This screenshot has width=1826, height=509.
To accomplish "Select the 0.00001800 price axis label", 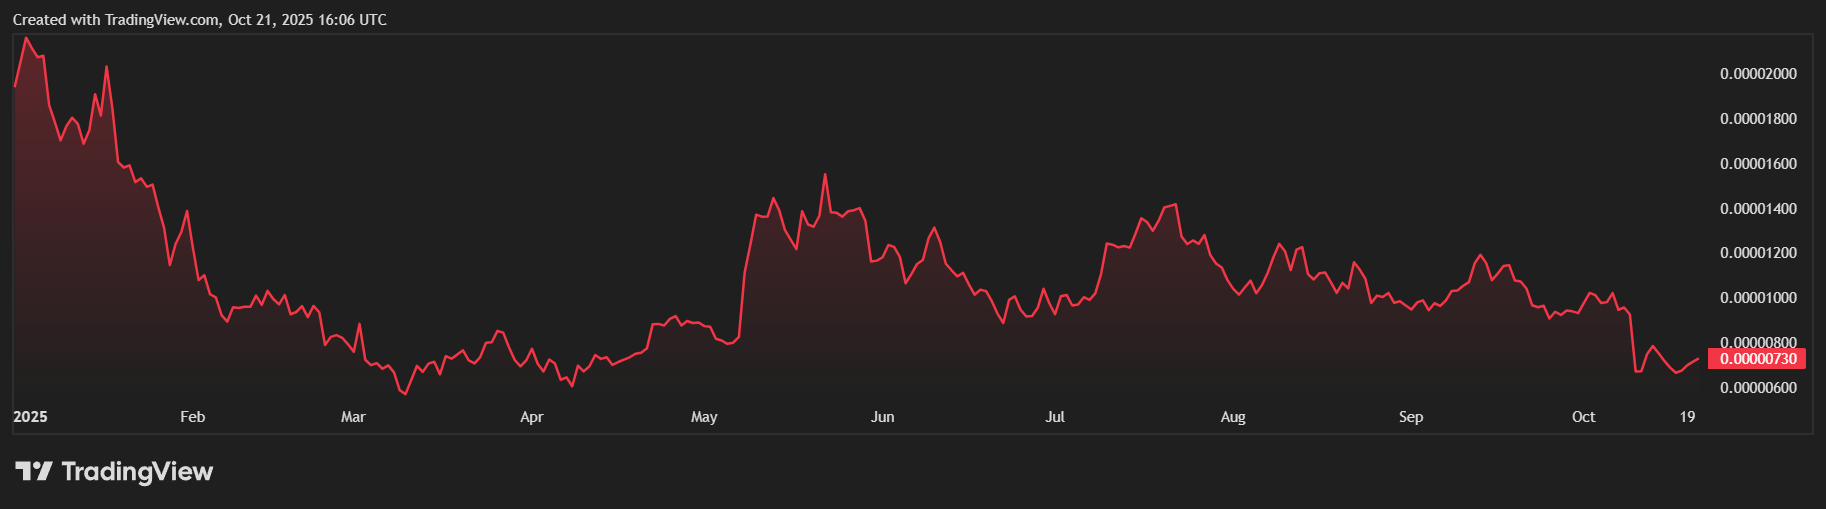I will [1757, 119].
